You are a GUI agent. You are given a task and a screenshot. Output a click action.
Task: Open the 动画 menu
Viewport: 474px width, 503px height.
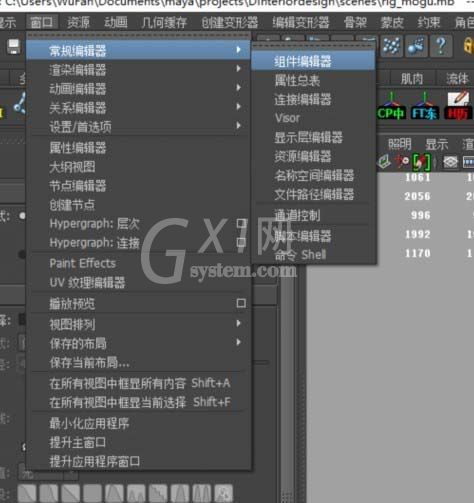pyautogui.click(x=116, y=22)
